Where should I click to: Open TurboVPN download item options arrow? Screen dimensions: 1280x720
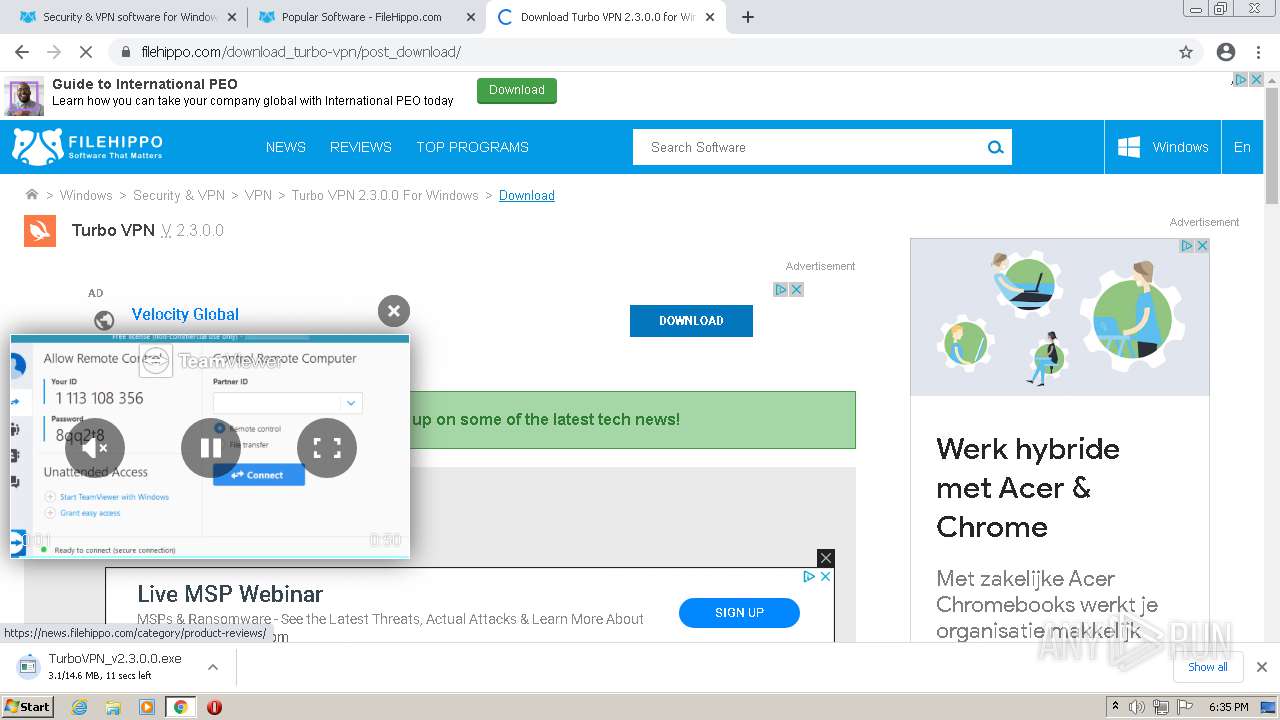coord(213,667)
